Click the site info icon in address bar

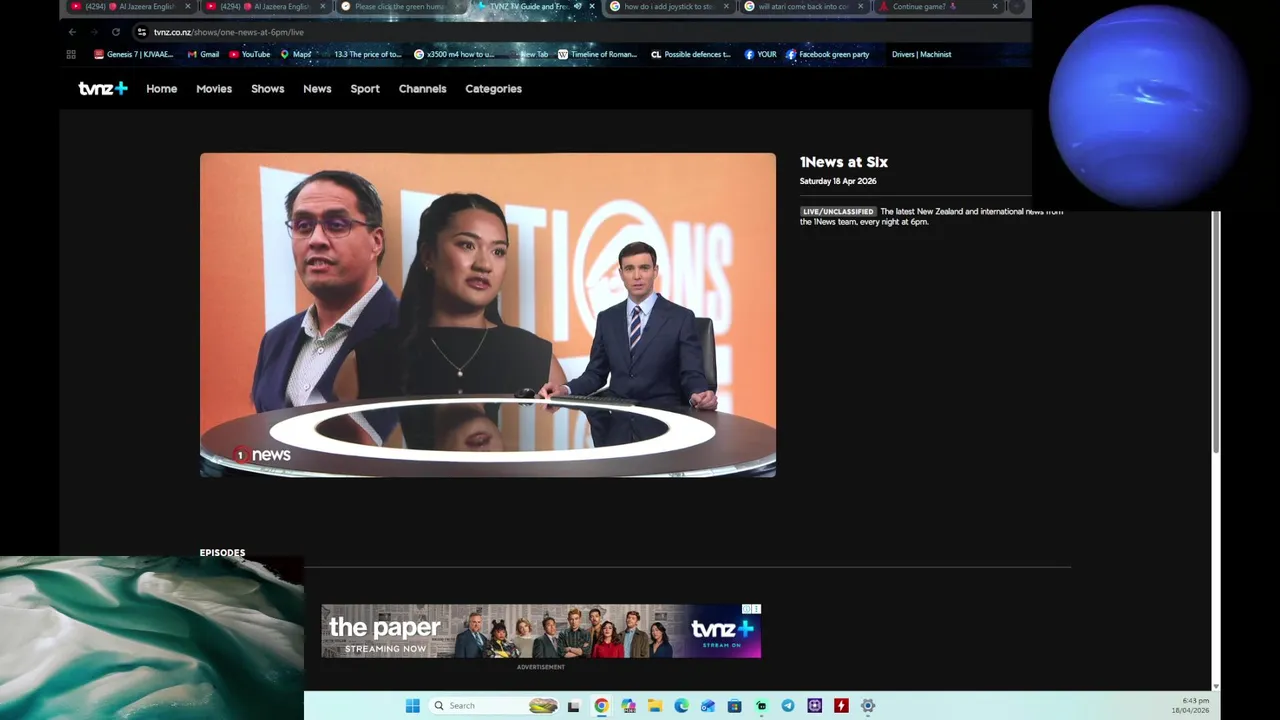point(141,32)
